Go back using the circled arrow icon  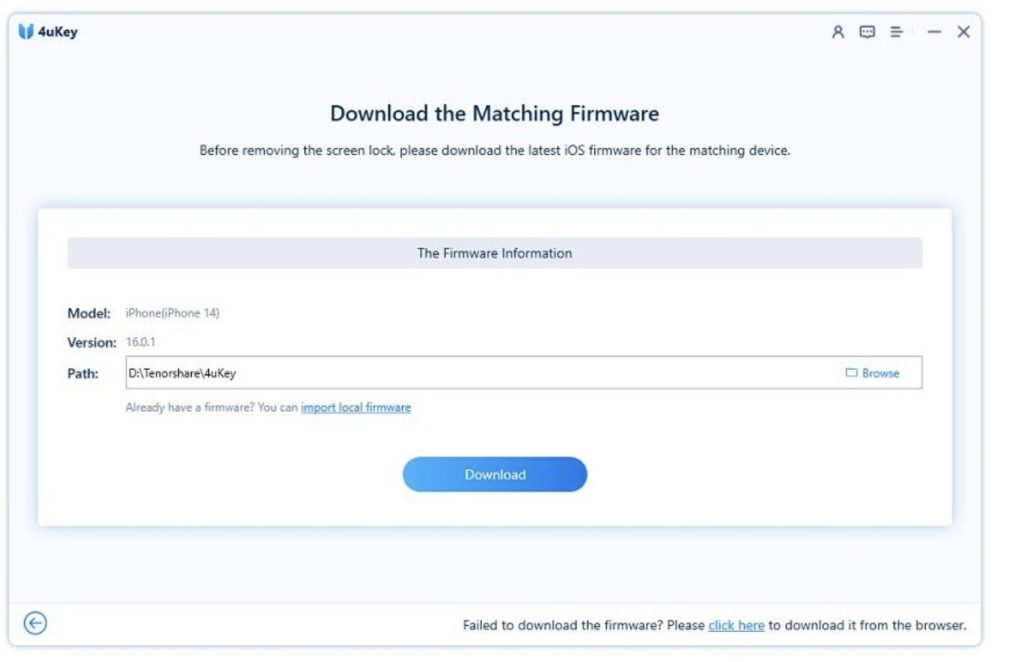[x=35, y=624]
